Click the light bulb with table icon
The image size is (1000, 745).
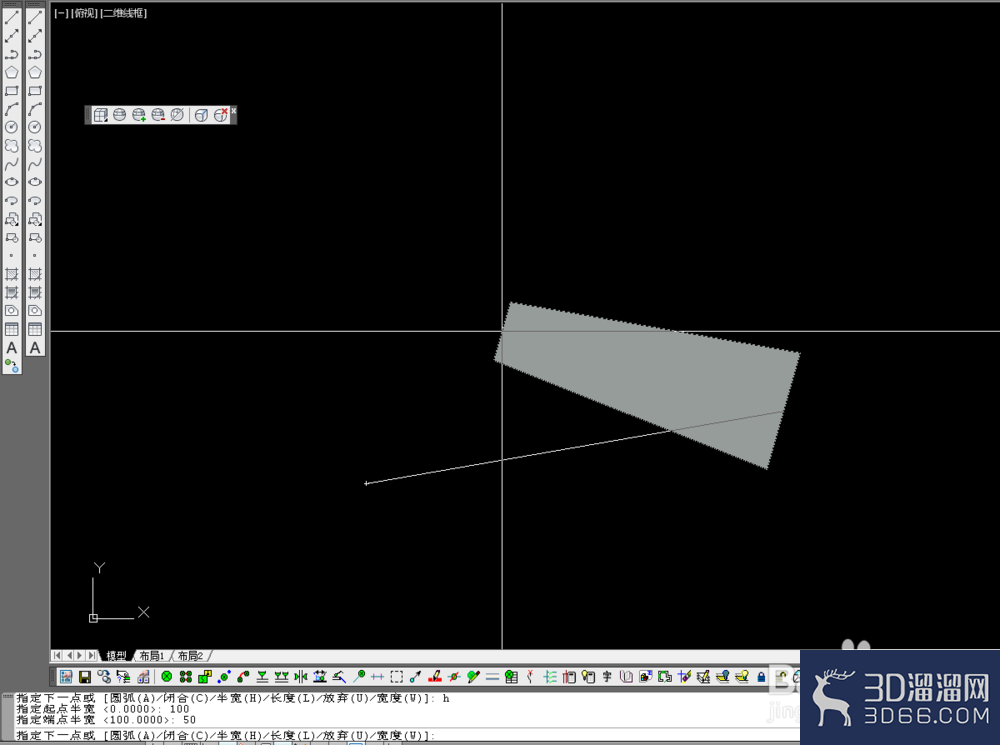pyautogui.click(x=588, y=677)
